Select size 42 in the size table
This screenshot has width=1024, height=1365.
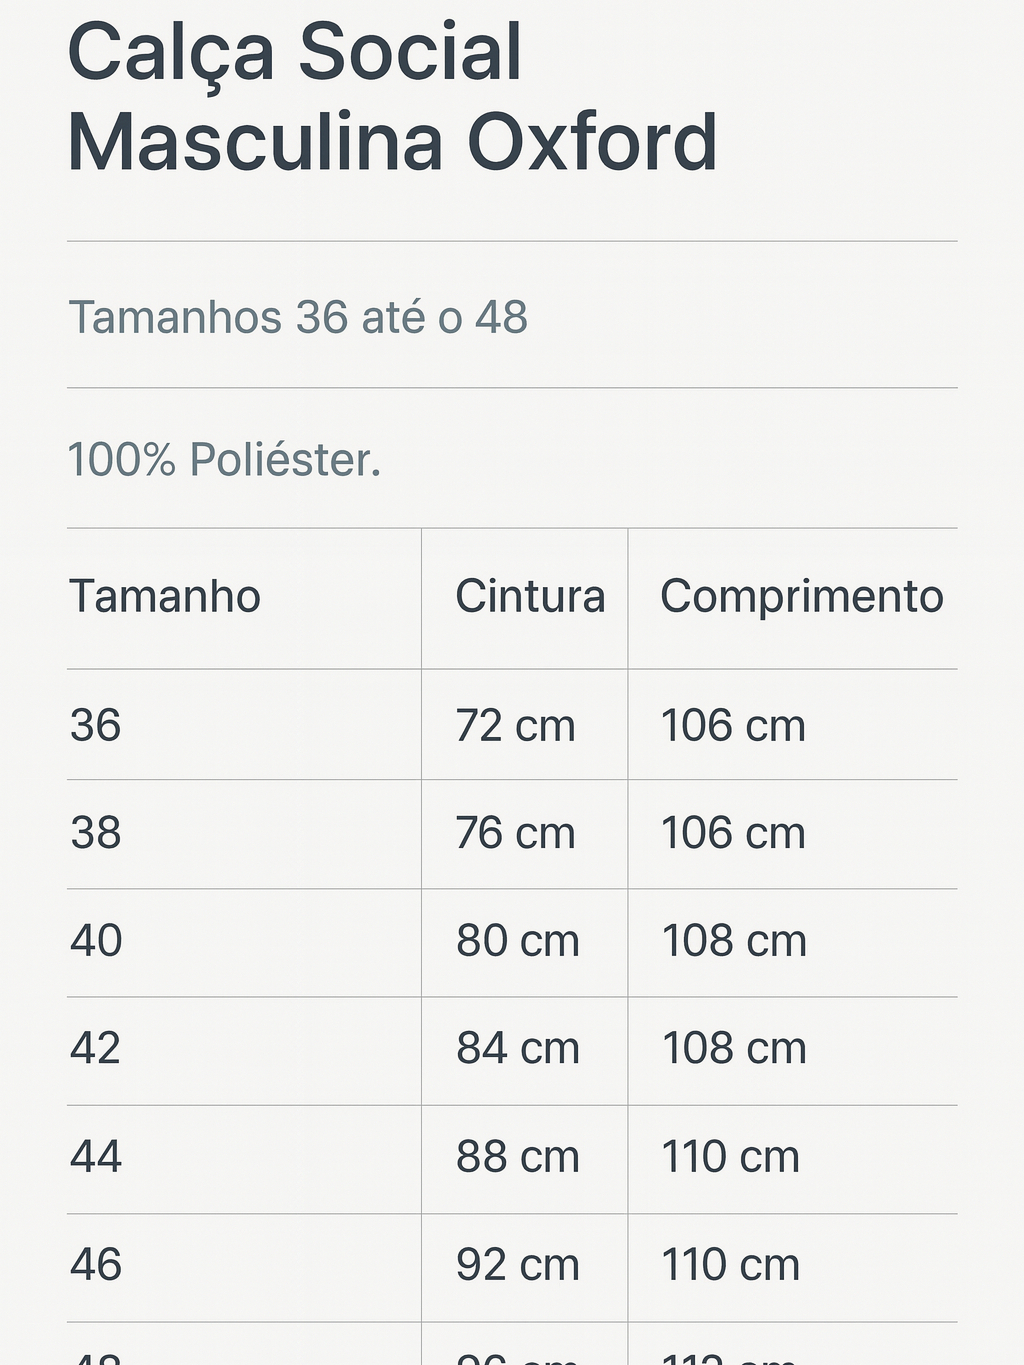pyautogui.click(x=96, y=1048)
